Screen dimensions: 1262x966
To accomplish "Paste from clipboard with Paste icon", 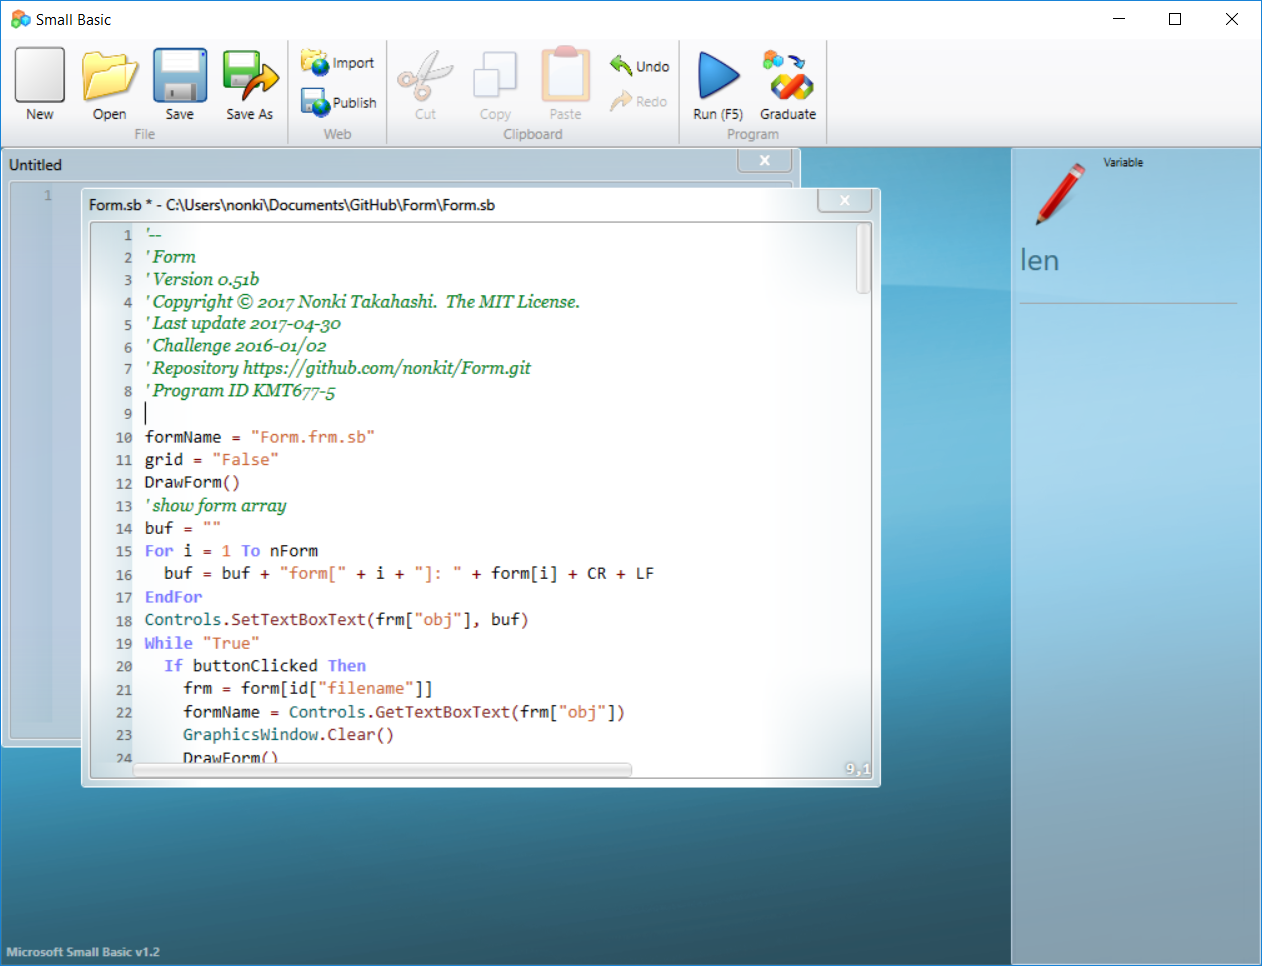I will point(565,84).
